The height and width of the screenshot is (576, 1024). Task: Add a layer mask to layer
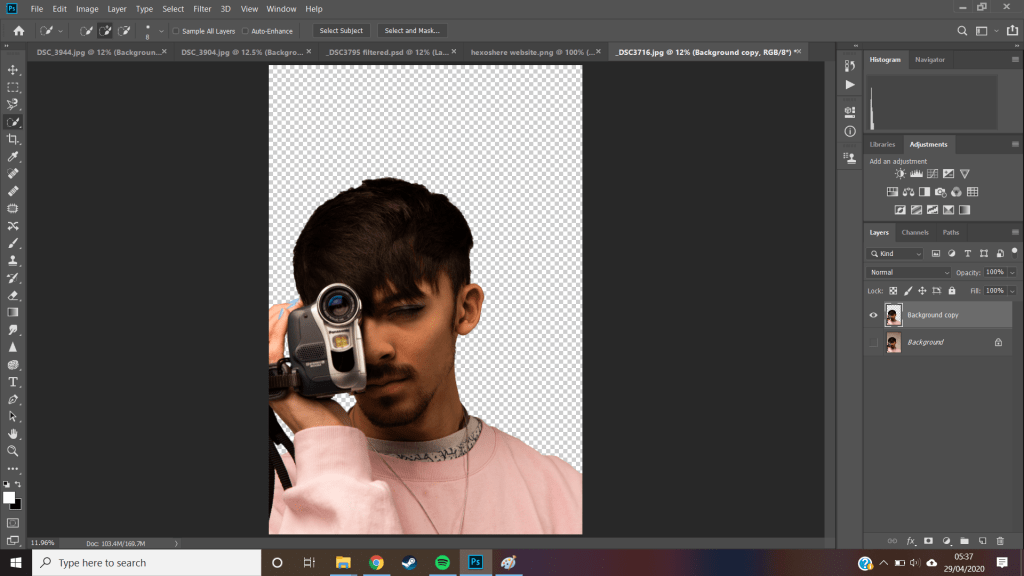coord(928,541)
